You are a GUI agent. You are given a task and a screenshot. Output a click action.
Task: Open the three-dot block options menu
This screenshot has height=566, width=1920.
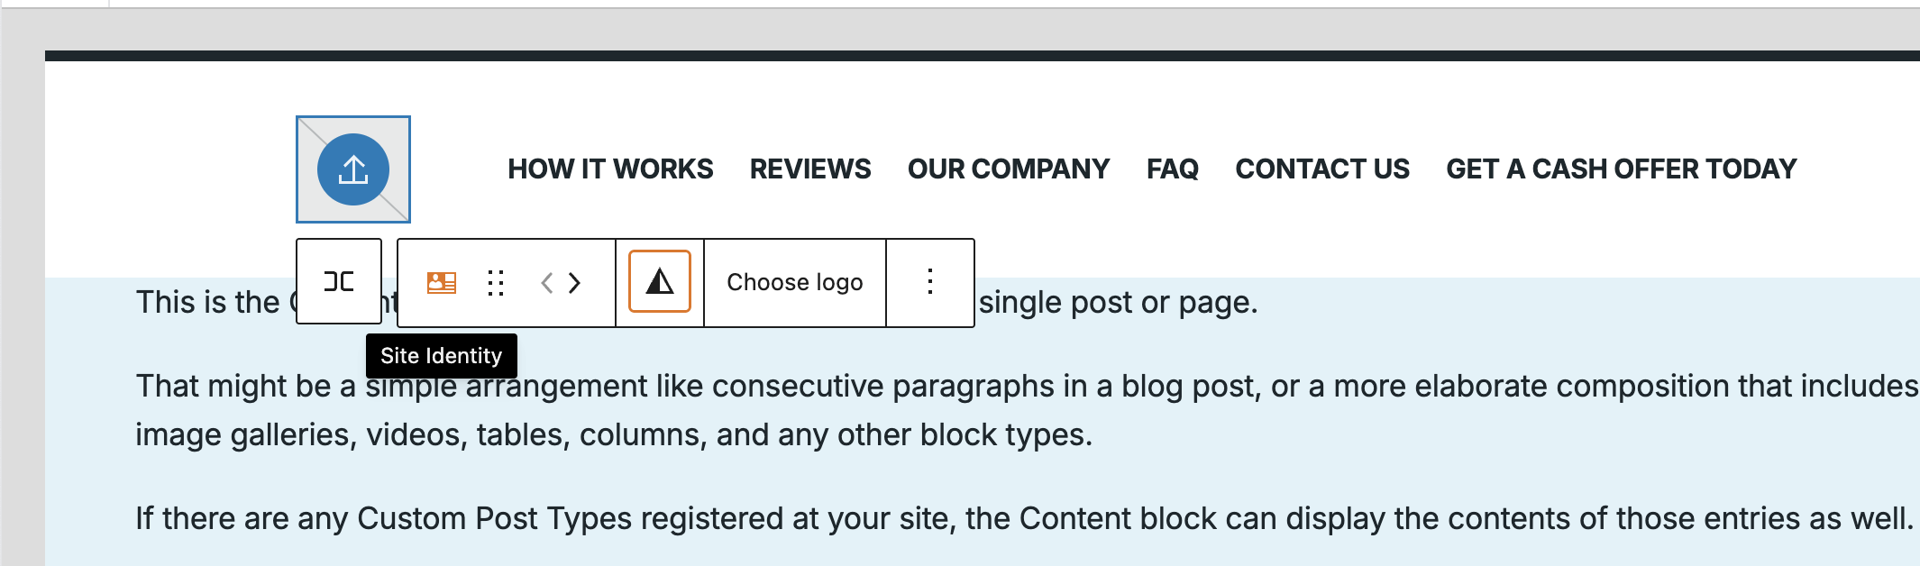coord(930,282)
